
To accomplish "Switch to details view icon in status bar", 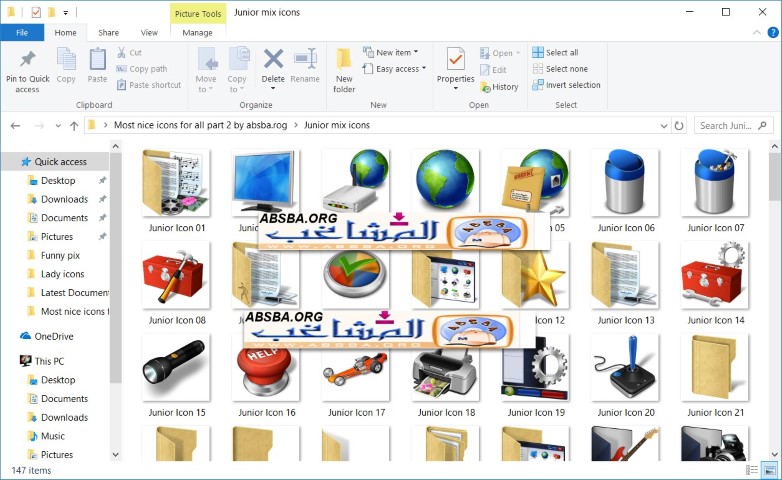I will (752, 470).
